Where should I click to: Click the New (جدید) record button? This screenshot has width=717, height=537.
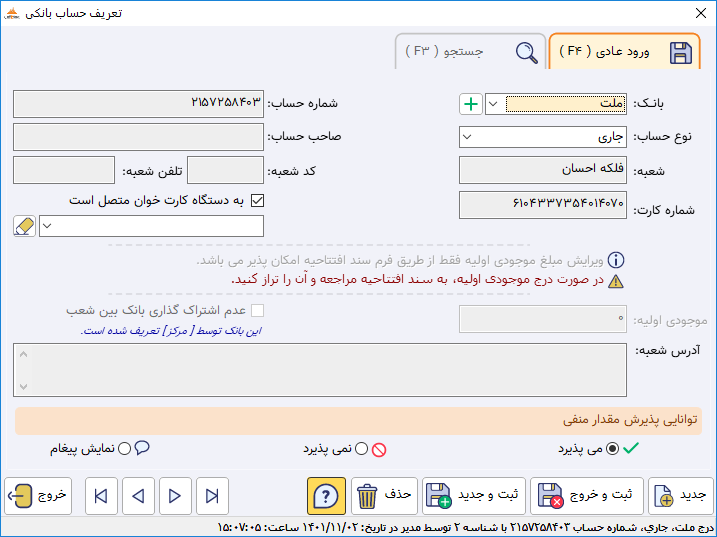[x=681, y=496]
